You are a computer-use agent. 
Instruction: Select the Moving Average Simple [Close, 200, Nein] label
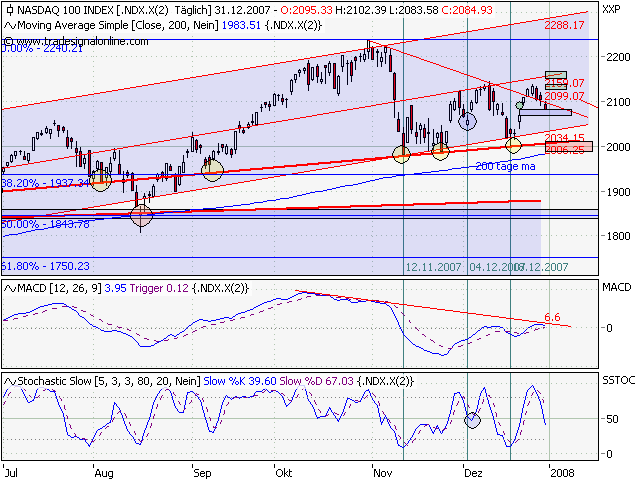pos(118,25)
